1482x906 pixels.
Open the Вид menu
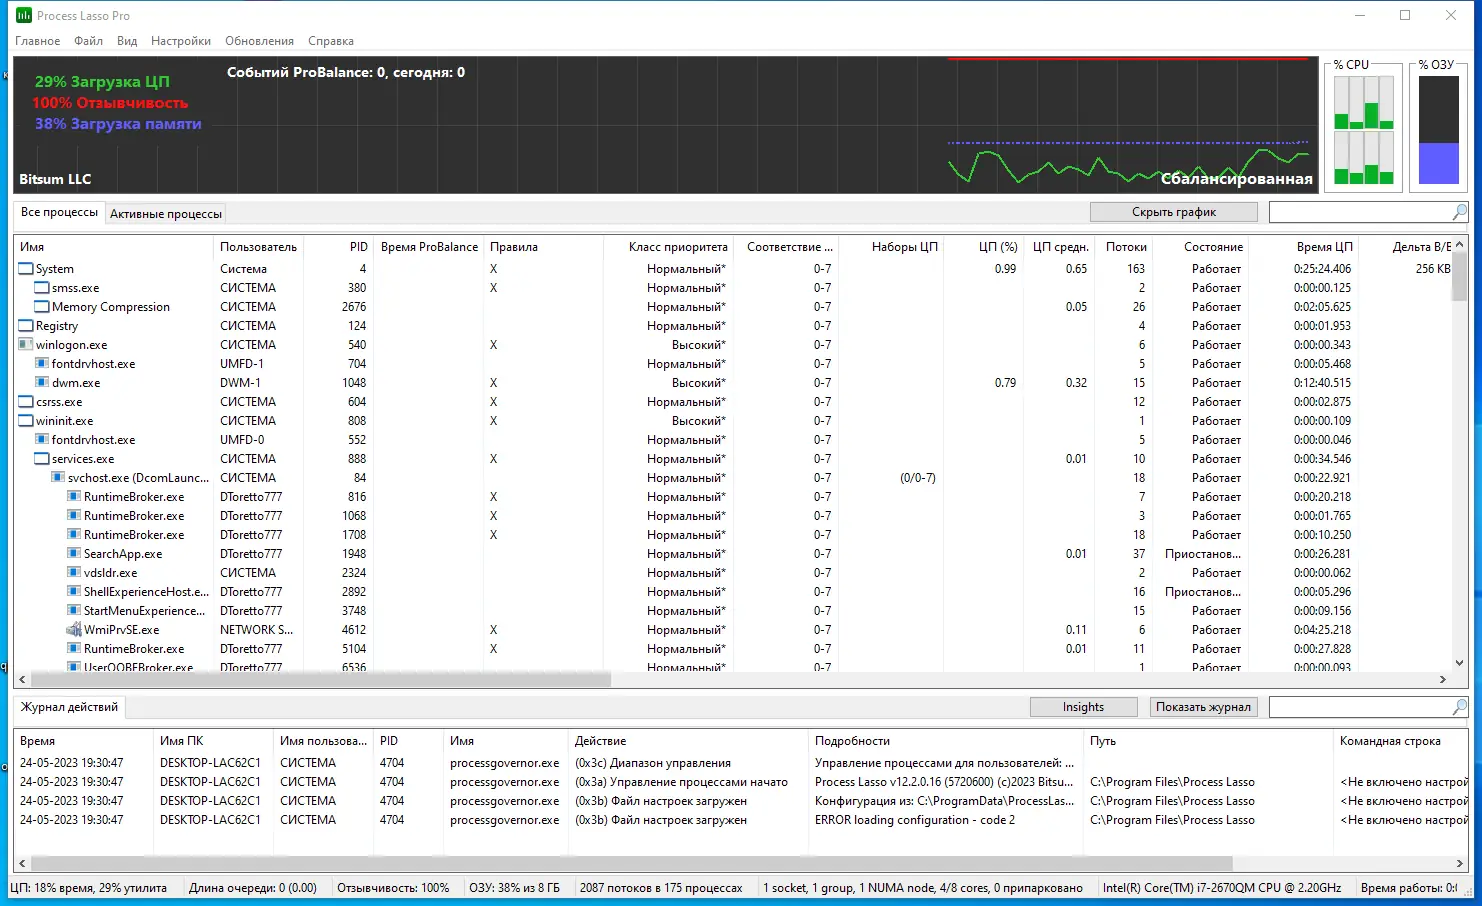127,41
